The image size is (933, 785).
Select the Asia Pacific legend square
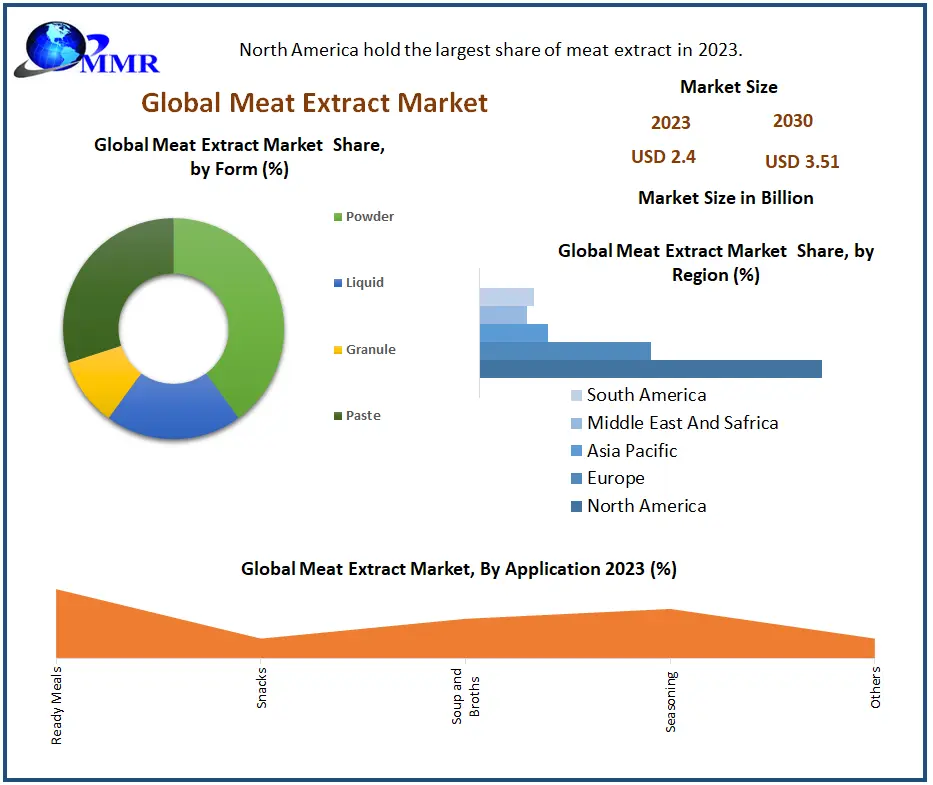[576, 451]
